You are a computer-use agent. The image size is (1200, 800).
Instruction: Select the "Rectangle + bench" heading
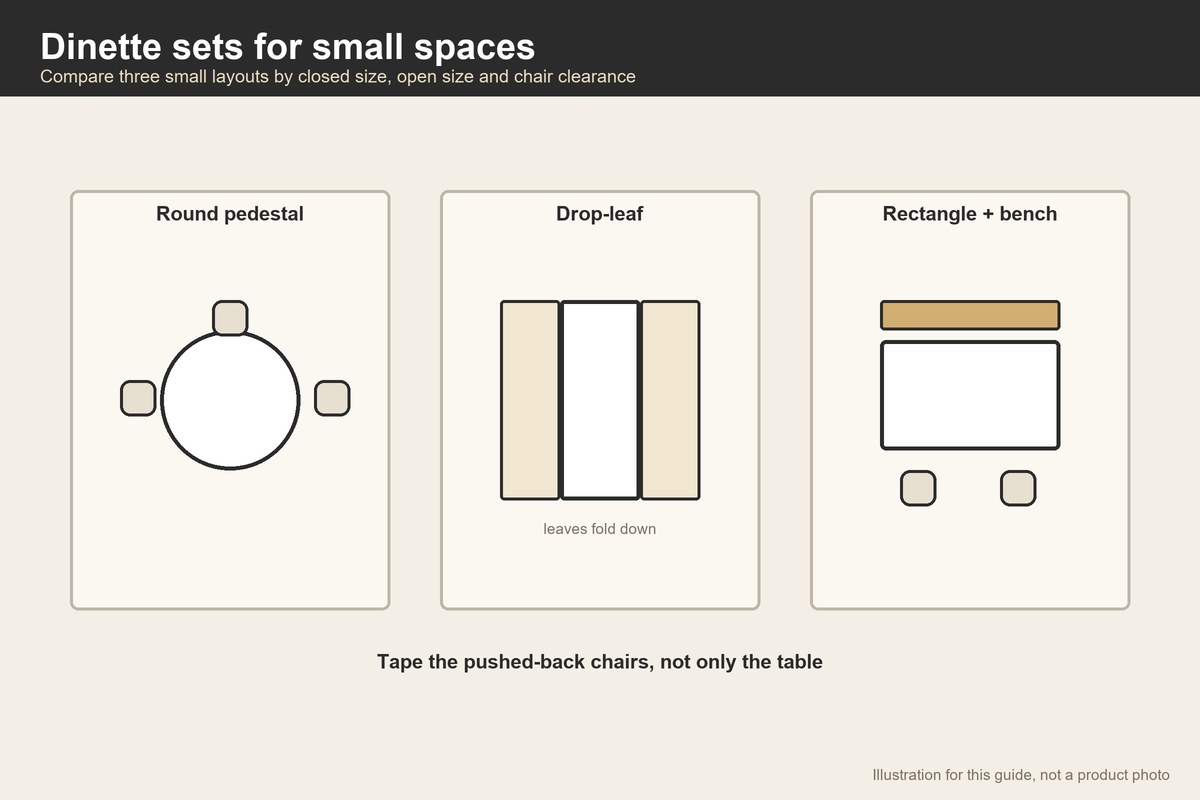click(x=970, y=214)
